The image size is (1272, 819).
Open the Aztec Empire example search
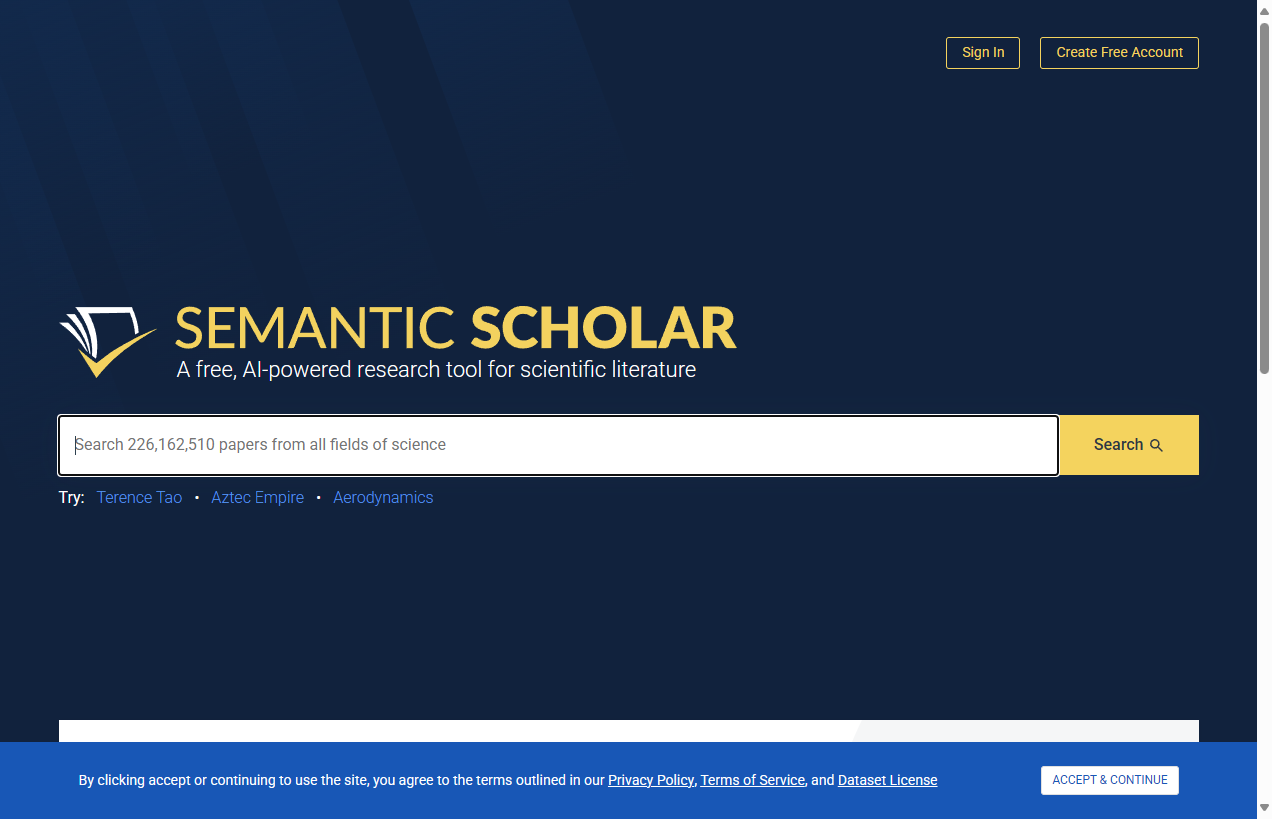tap(257, 497)
